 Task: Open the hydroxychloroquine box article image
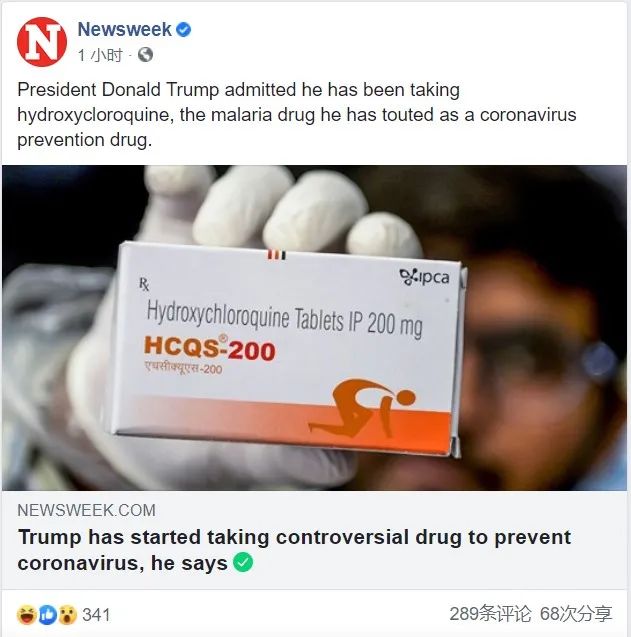pyautogui.click(x=314, y=328)
